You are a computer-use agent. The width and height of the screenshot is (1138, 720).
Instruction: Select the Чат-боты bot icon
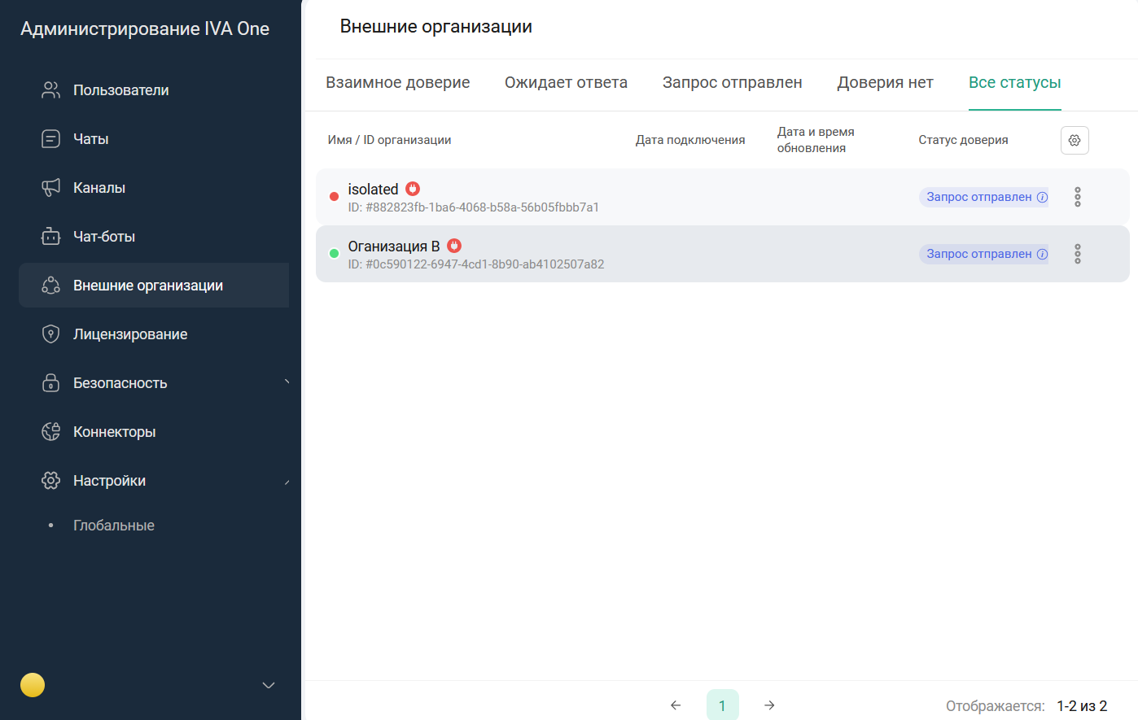(50, 236)
